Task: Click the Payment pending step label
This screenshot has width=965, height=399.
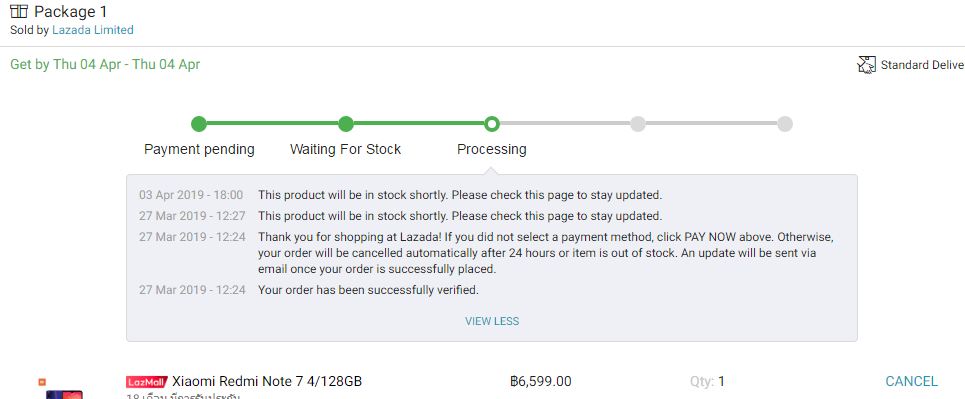Action: point(199,149)
